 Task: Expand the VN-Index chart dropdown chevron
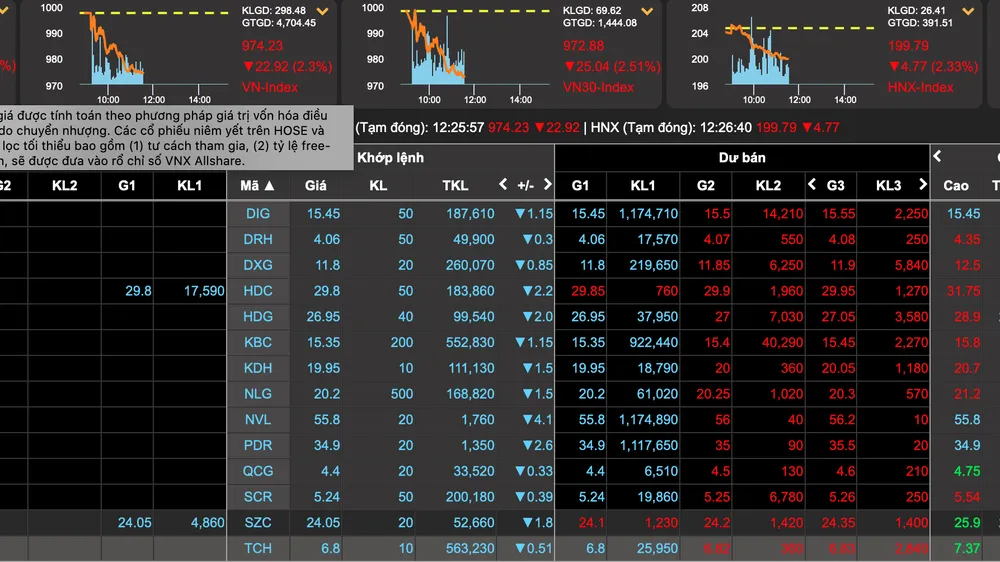pos(323,11)
